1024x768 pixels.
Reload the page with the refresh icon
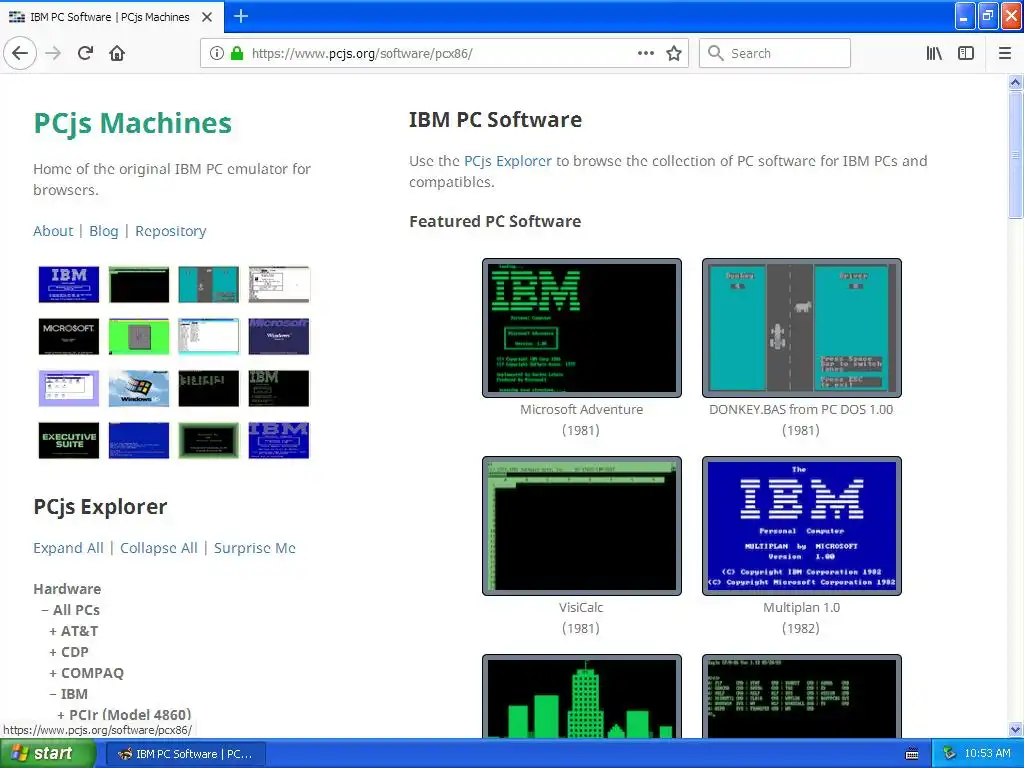pyautogui.click(x=86, y=53)
